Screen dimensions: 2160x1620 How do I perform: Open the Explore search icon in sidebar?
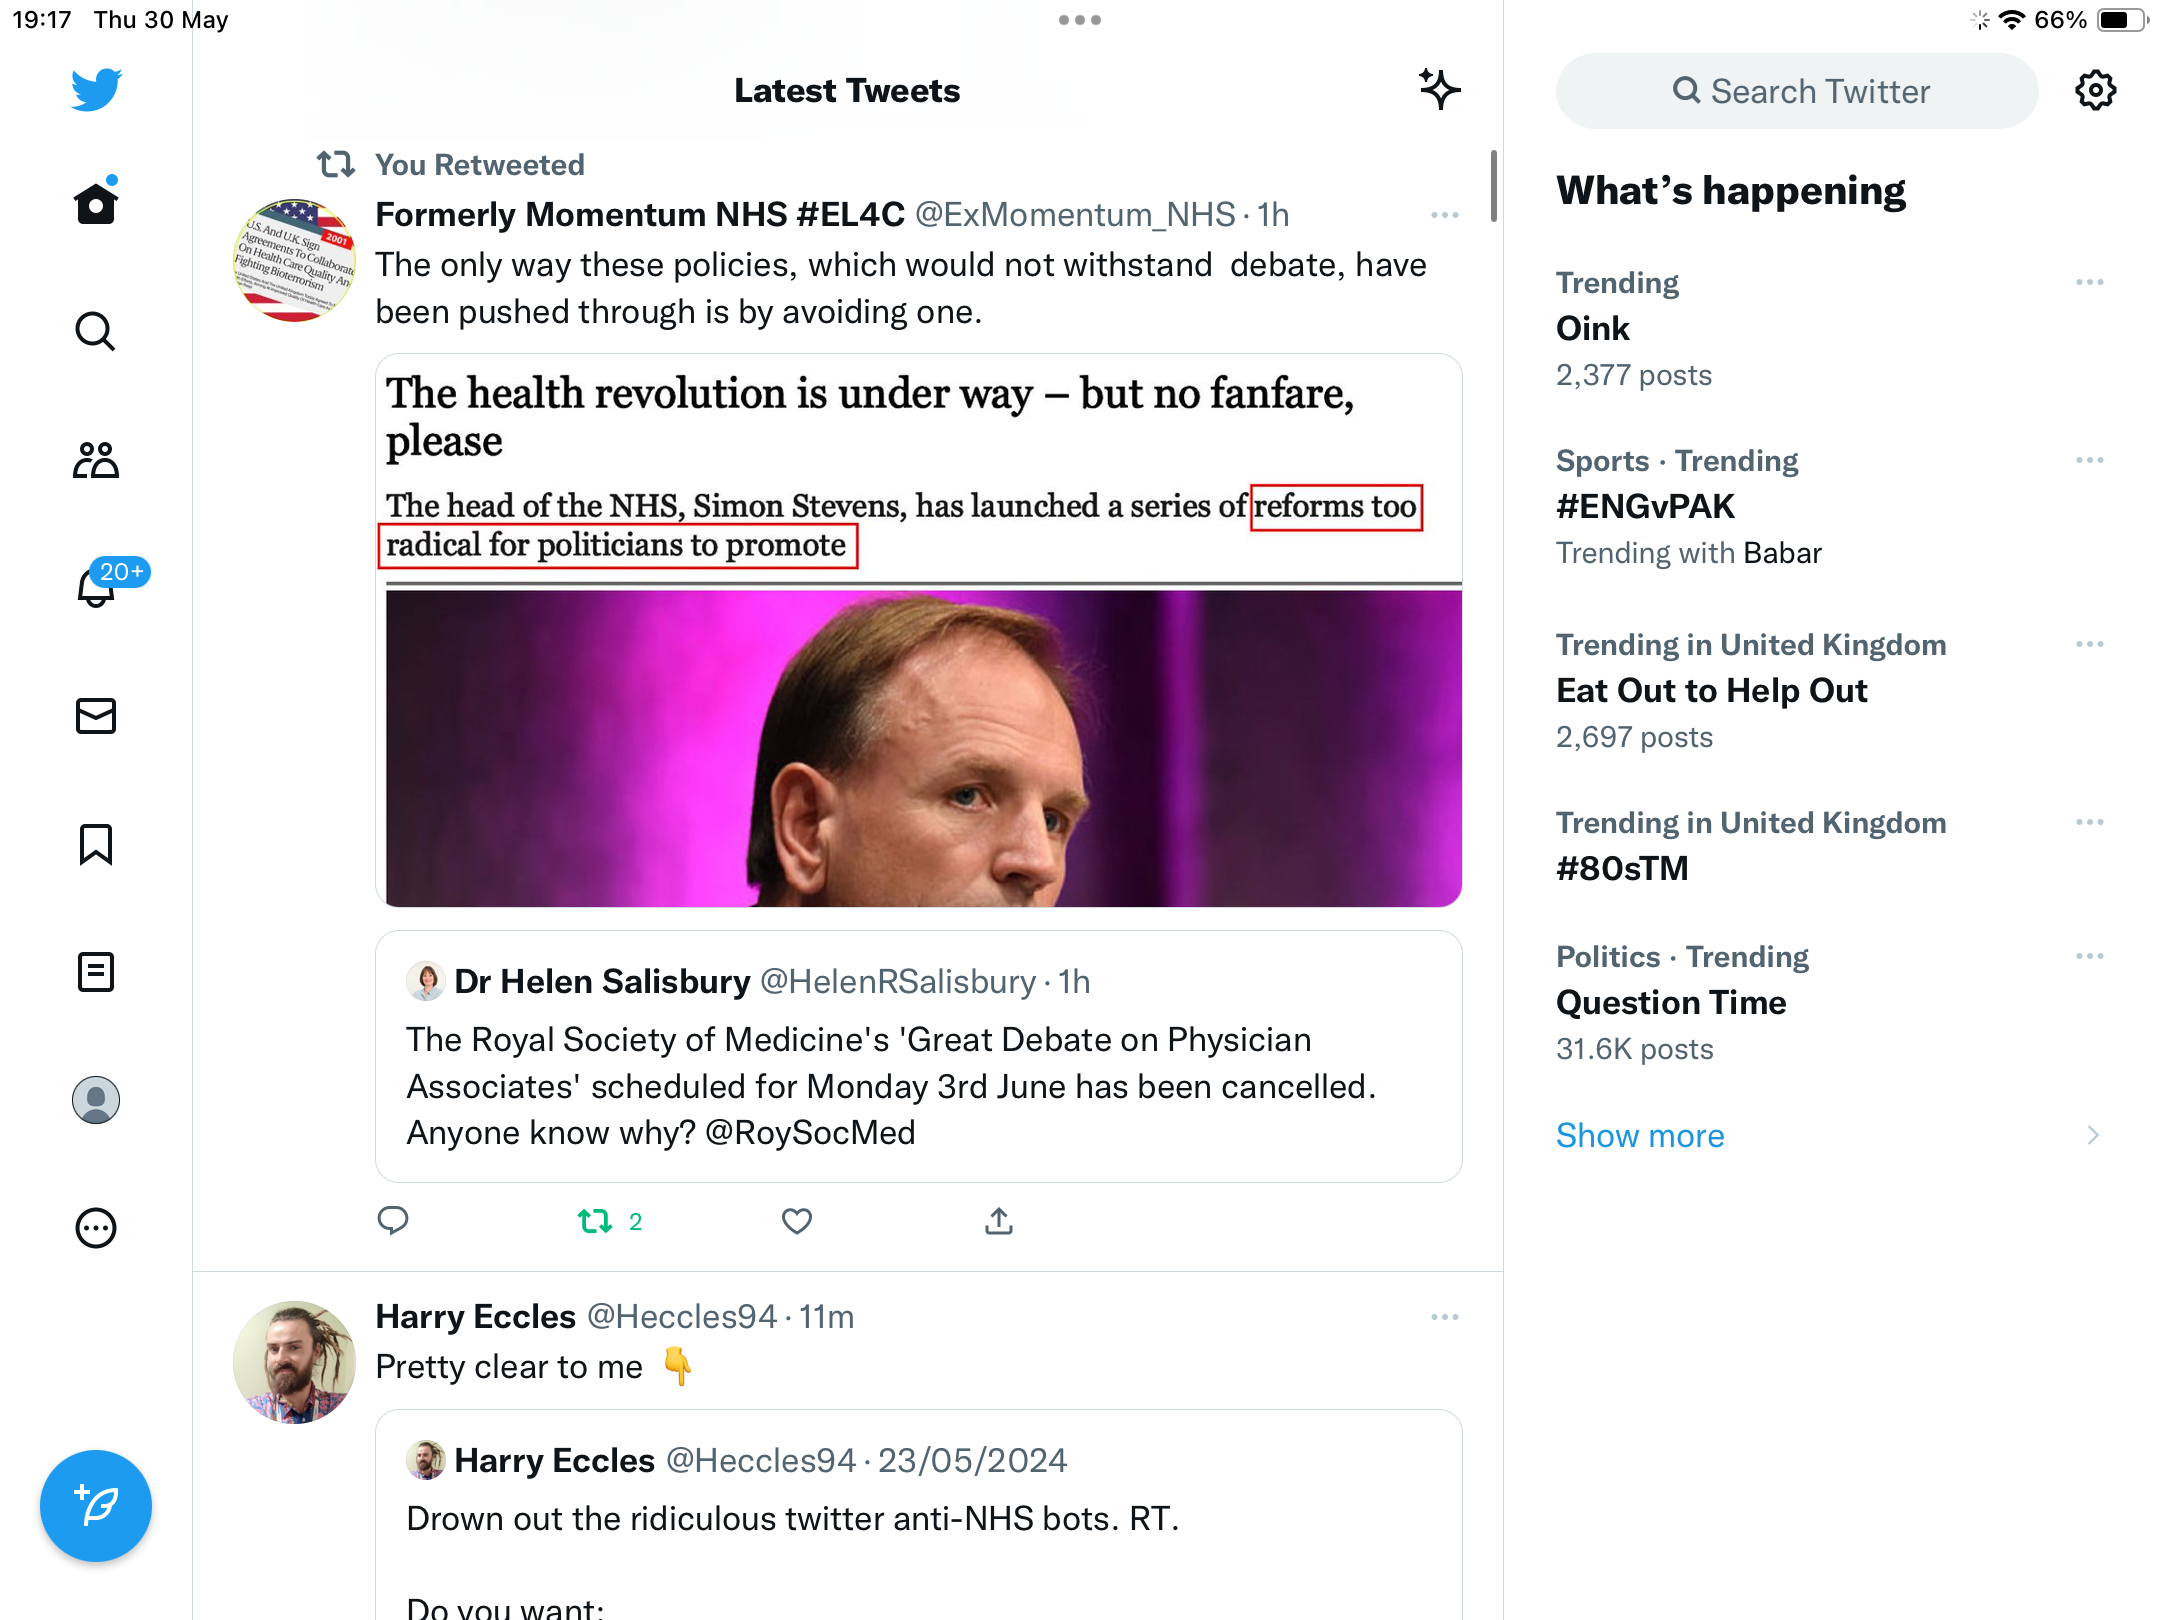(x=96, y=332)
